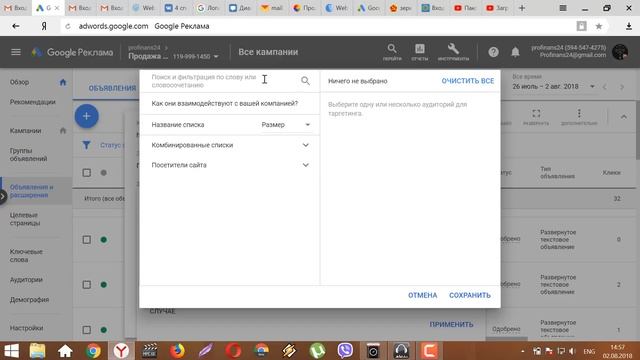Go to the next date period arrow

(x=622, y=87)
